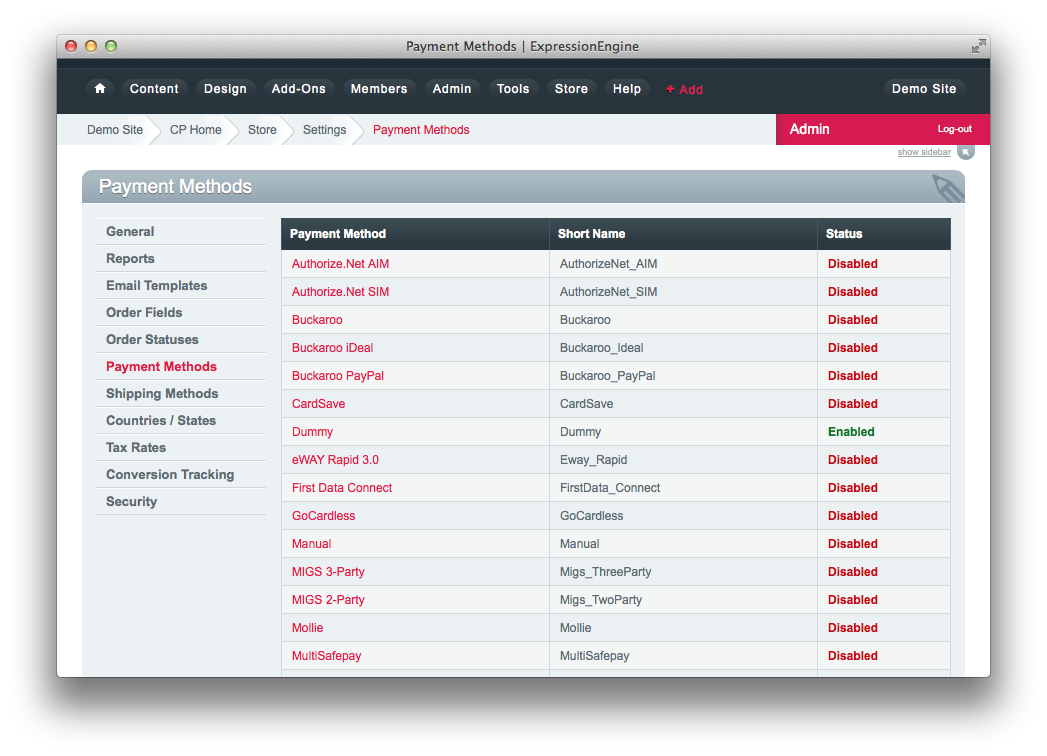Image resolution: width=1047 pixels, height=756 pixels.
Task: Open the Members menu
Action: pyautogui.click(x=379, y=89)
